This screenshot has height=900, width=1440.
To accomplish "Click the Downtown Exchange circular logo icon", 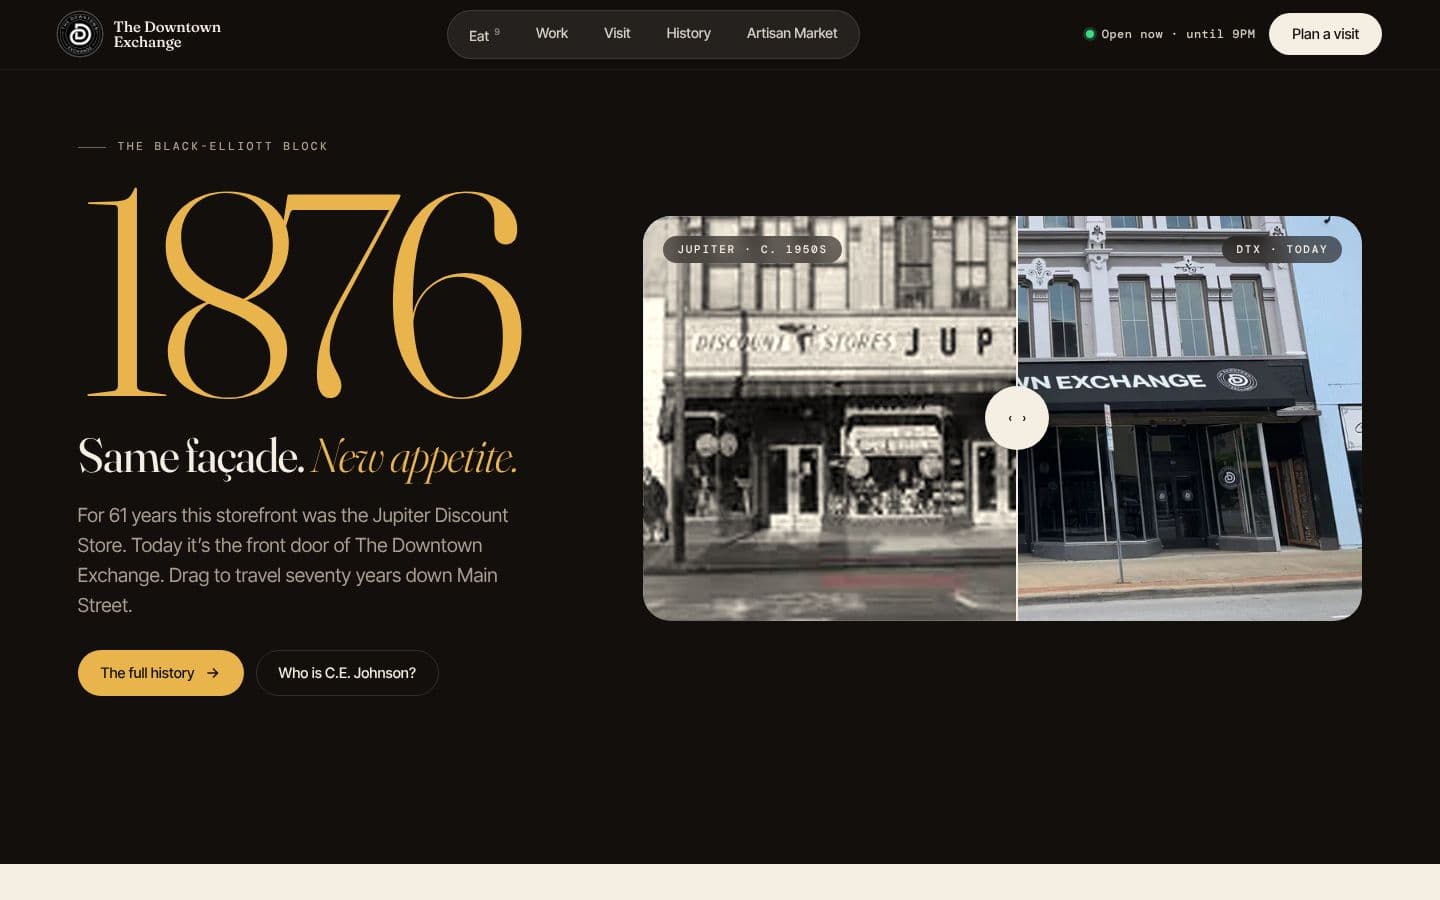I will click(80, 34).
